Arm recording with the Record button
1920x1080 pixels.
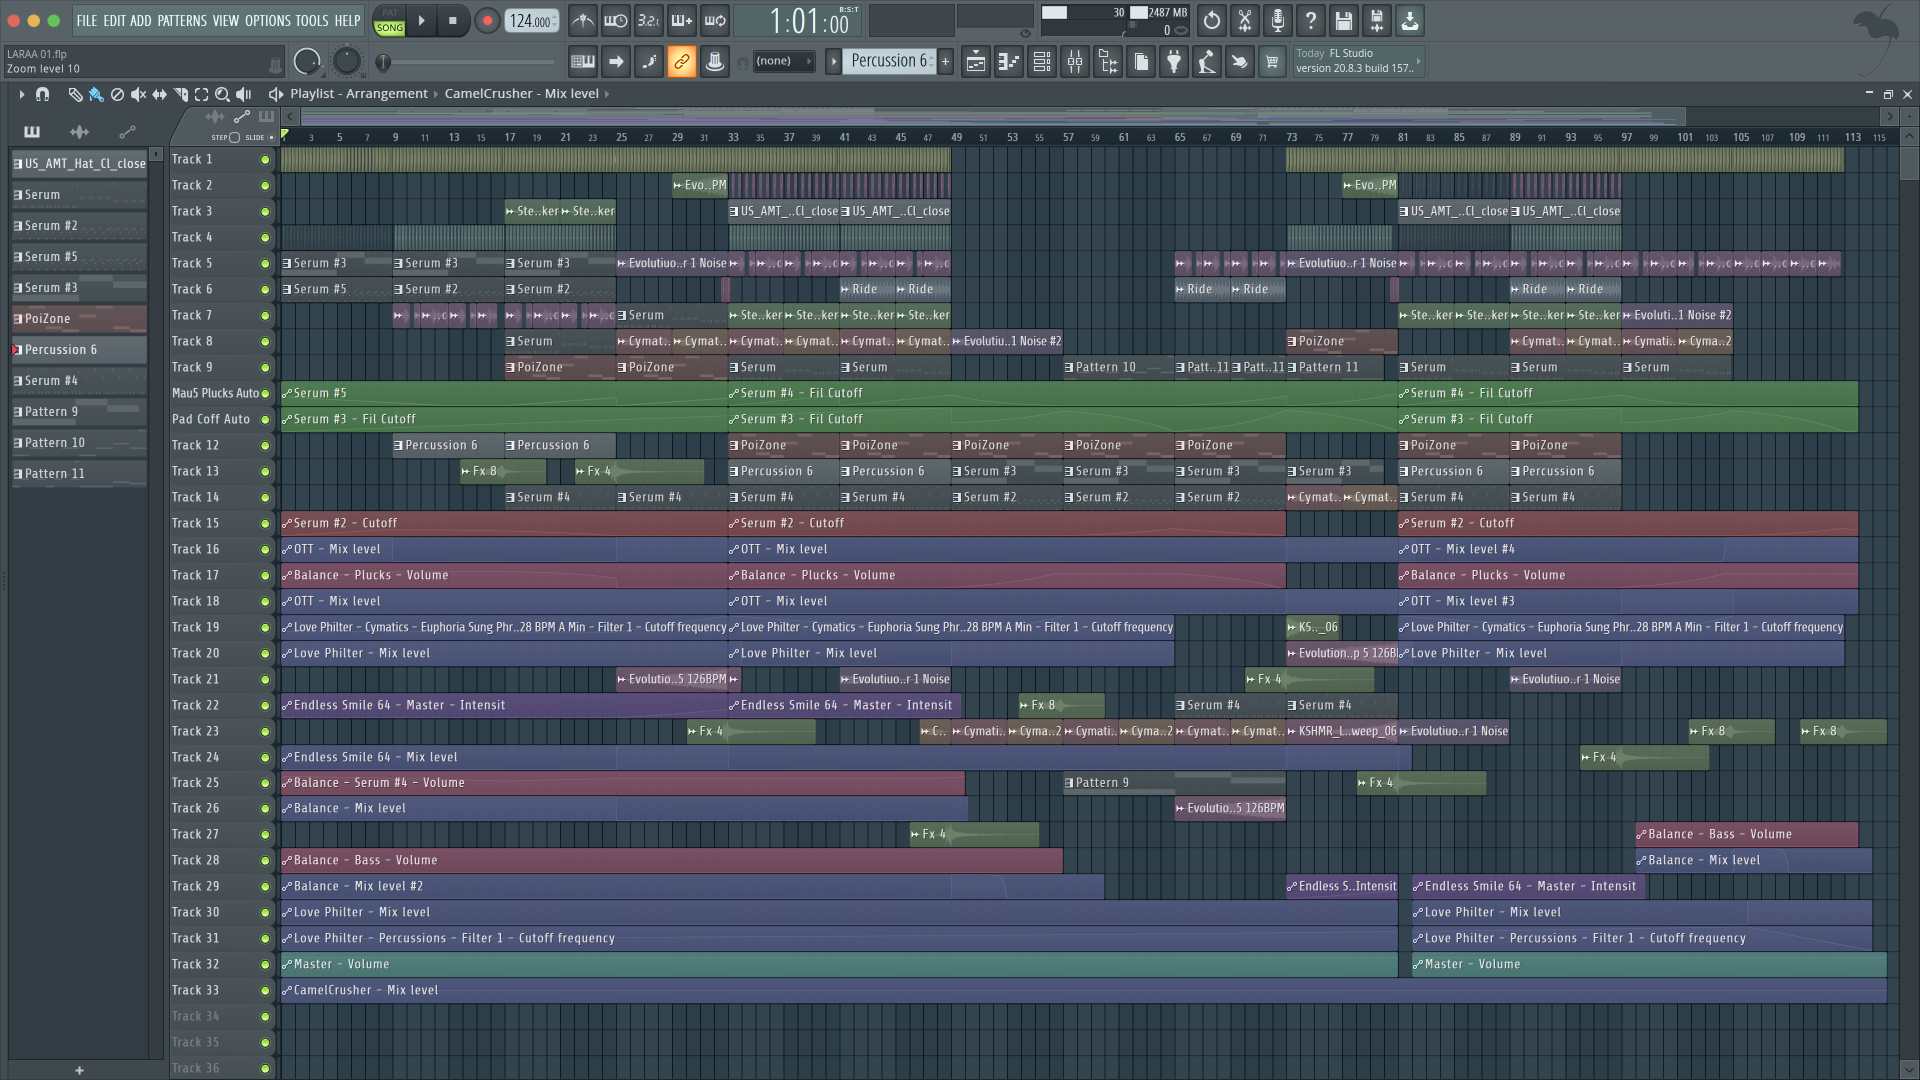pos(486,20)
